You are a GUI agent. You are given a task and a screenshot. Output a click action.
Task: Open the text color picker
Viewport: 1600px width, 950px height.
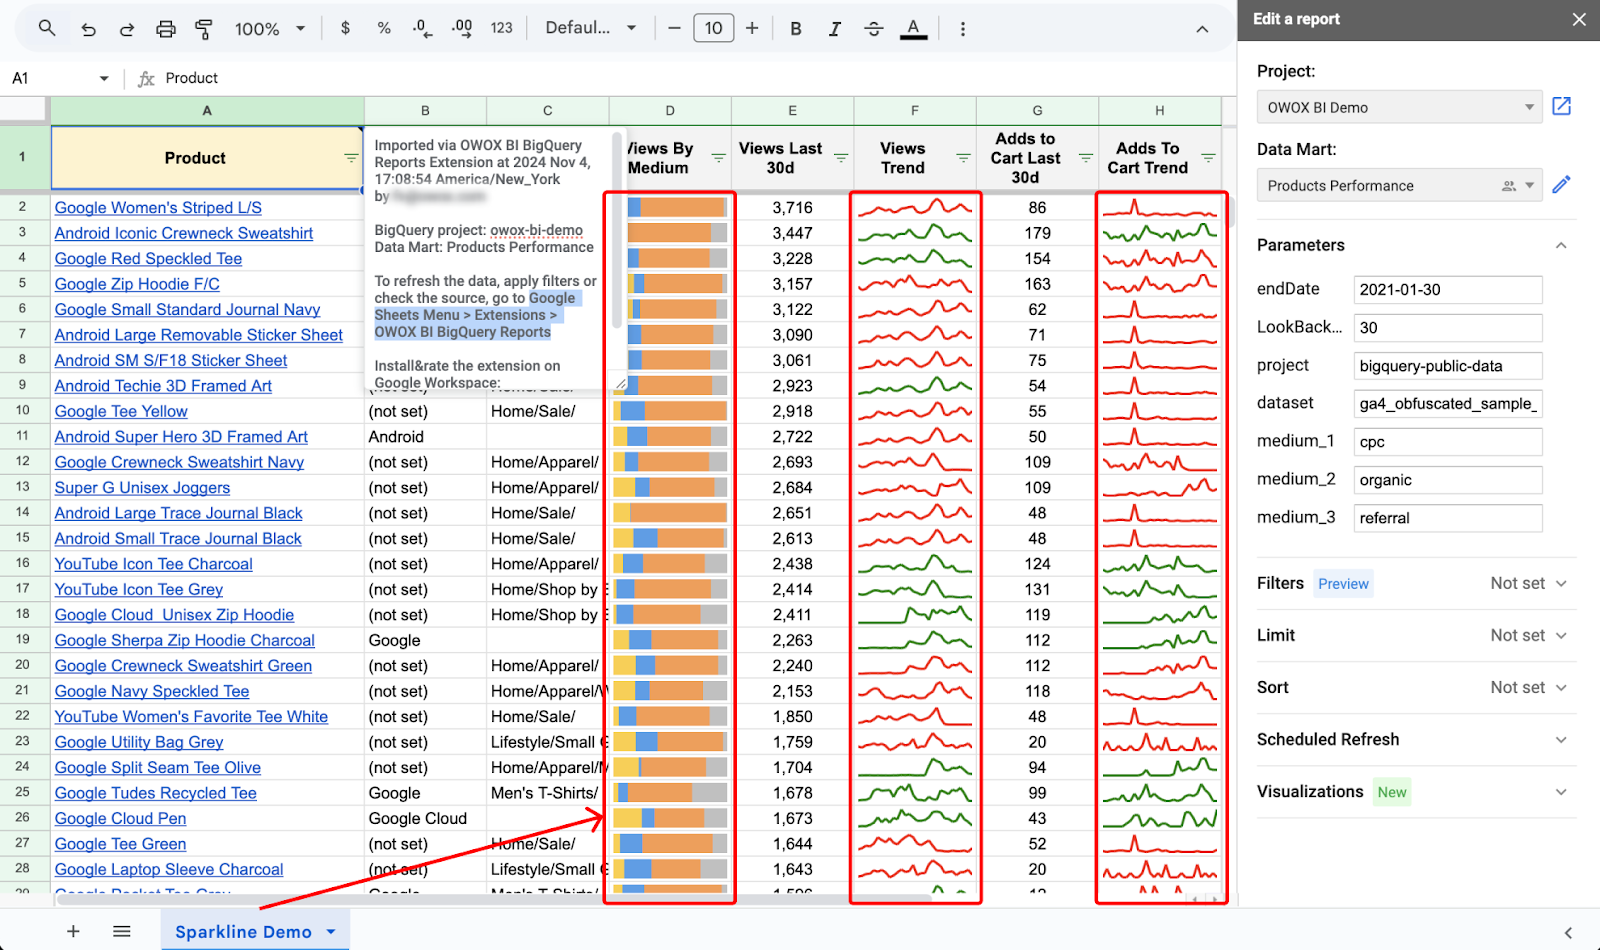click(913, 29)
